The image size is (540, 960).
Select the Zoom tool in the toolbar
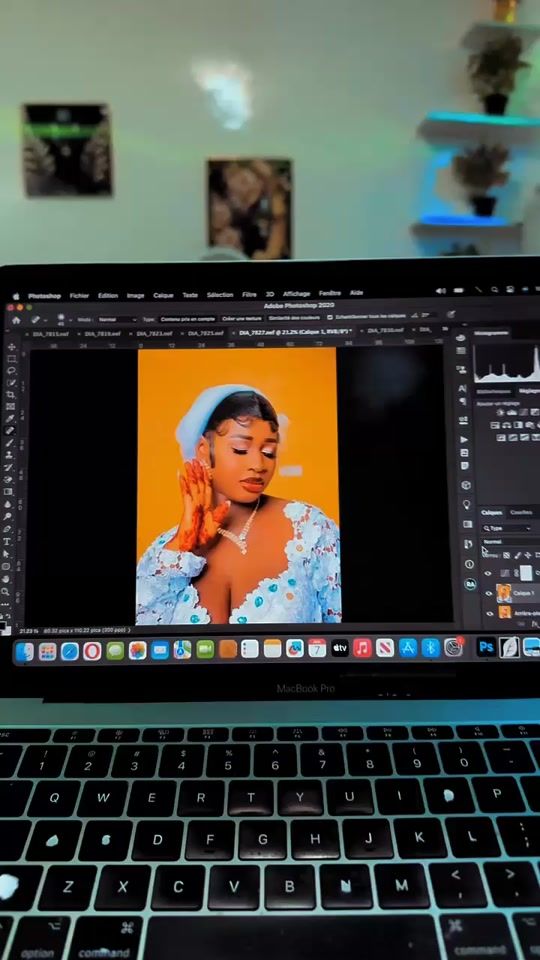click(6, 591)
